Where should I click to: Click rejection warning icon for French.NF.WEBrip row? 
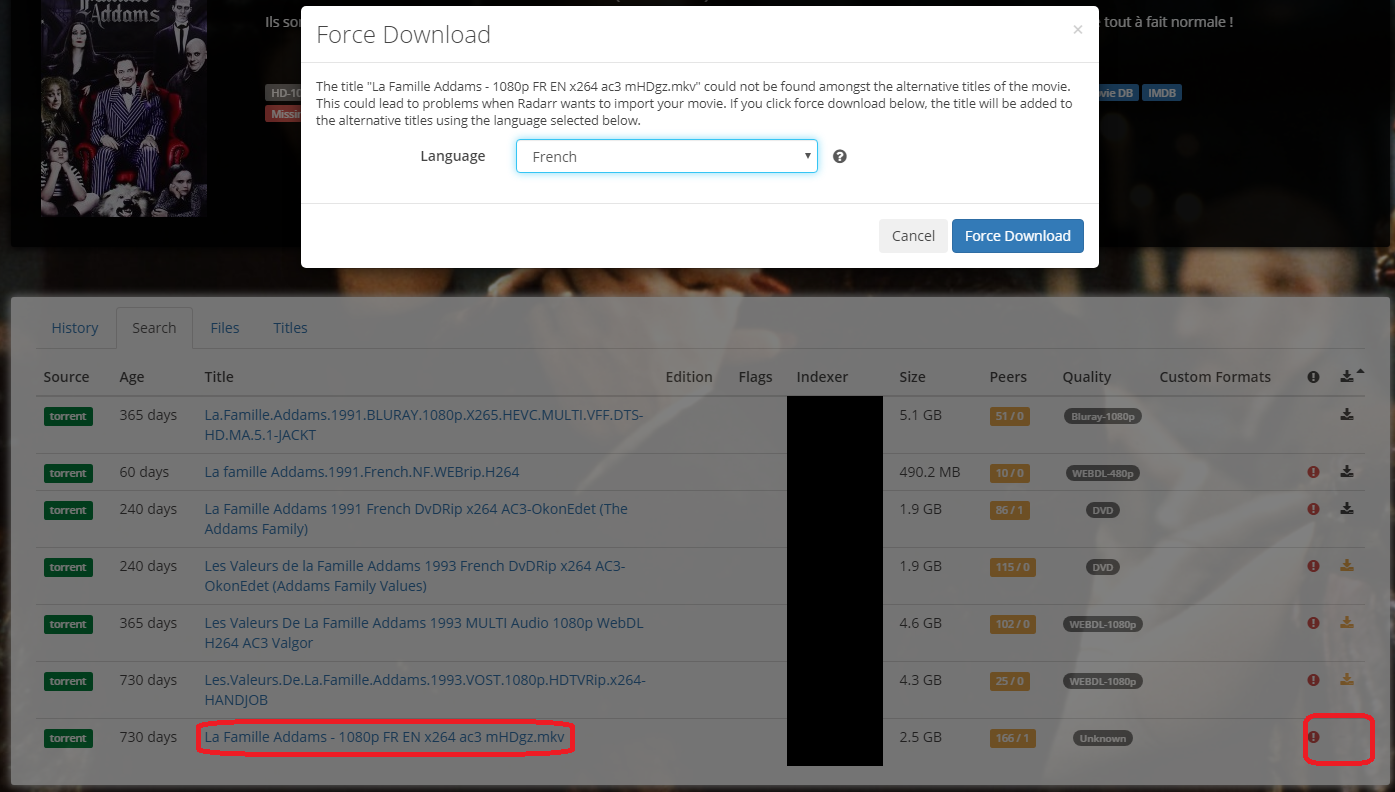coord(1314,472)
